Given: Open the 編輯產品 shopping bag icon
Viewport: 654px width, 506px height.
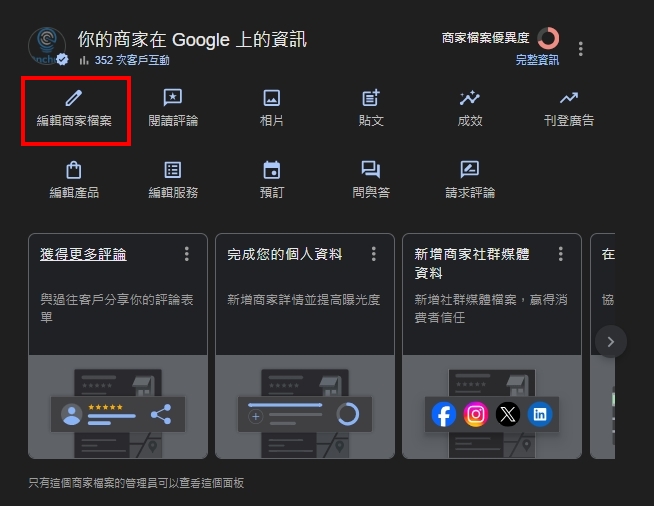Looking at the screenshot, I should click(74, 170).
